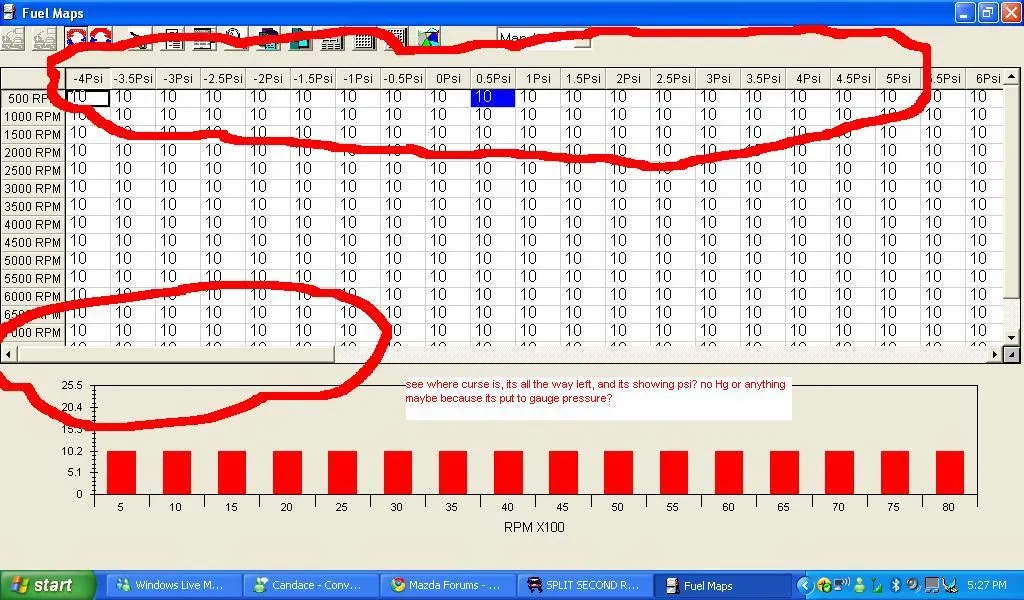Open the colorful 3D graph view icon
The height and width of the screenshot is (600, 1024).
(429, 39)
